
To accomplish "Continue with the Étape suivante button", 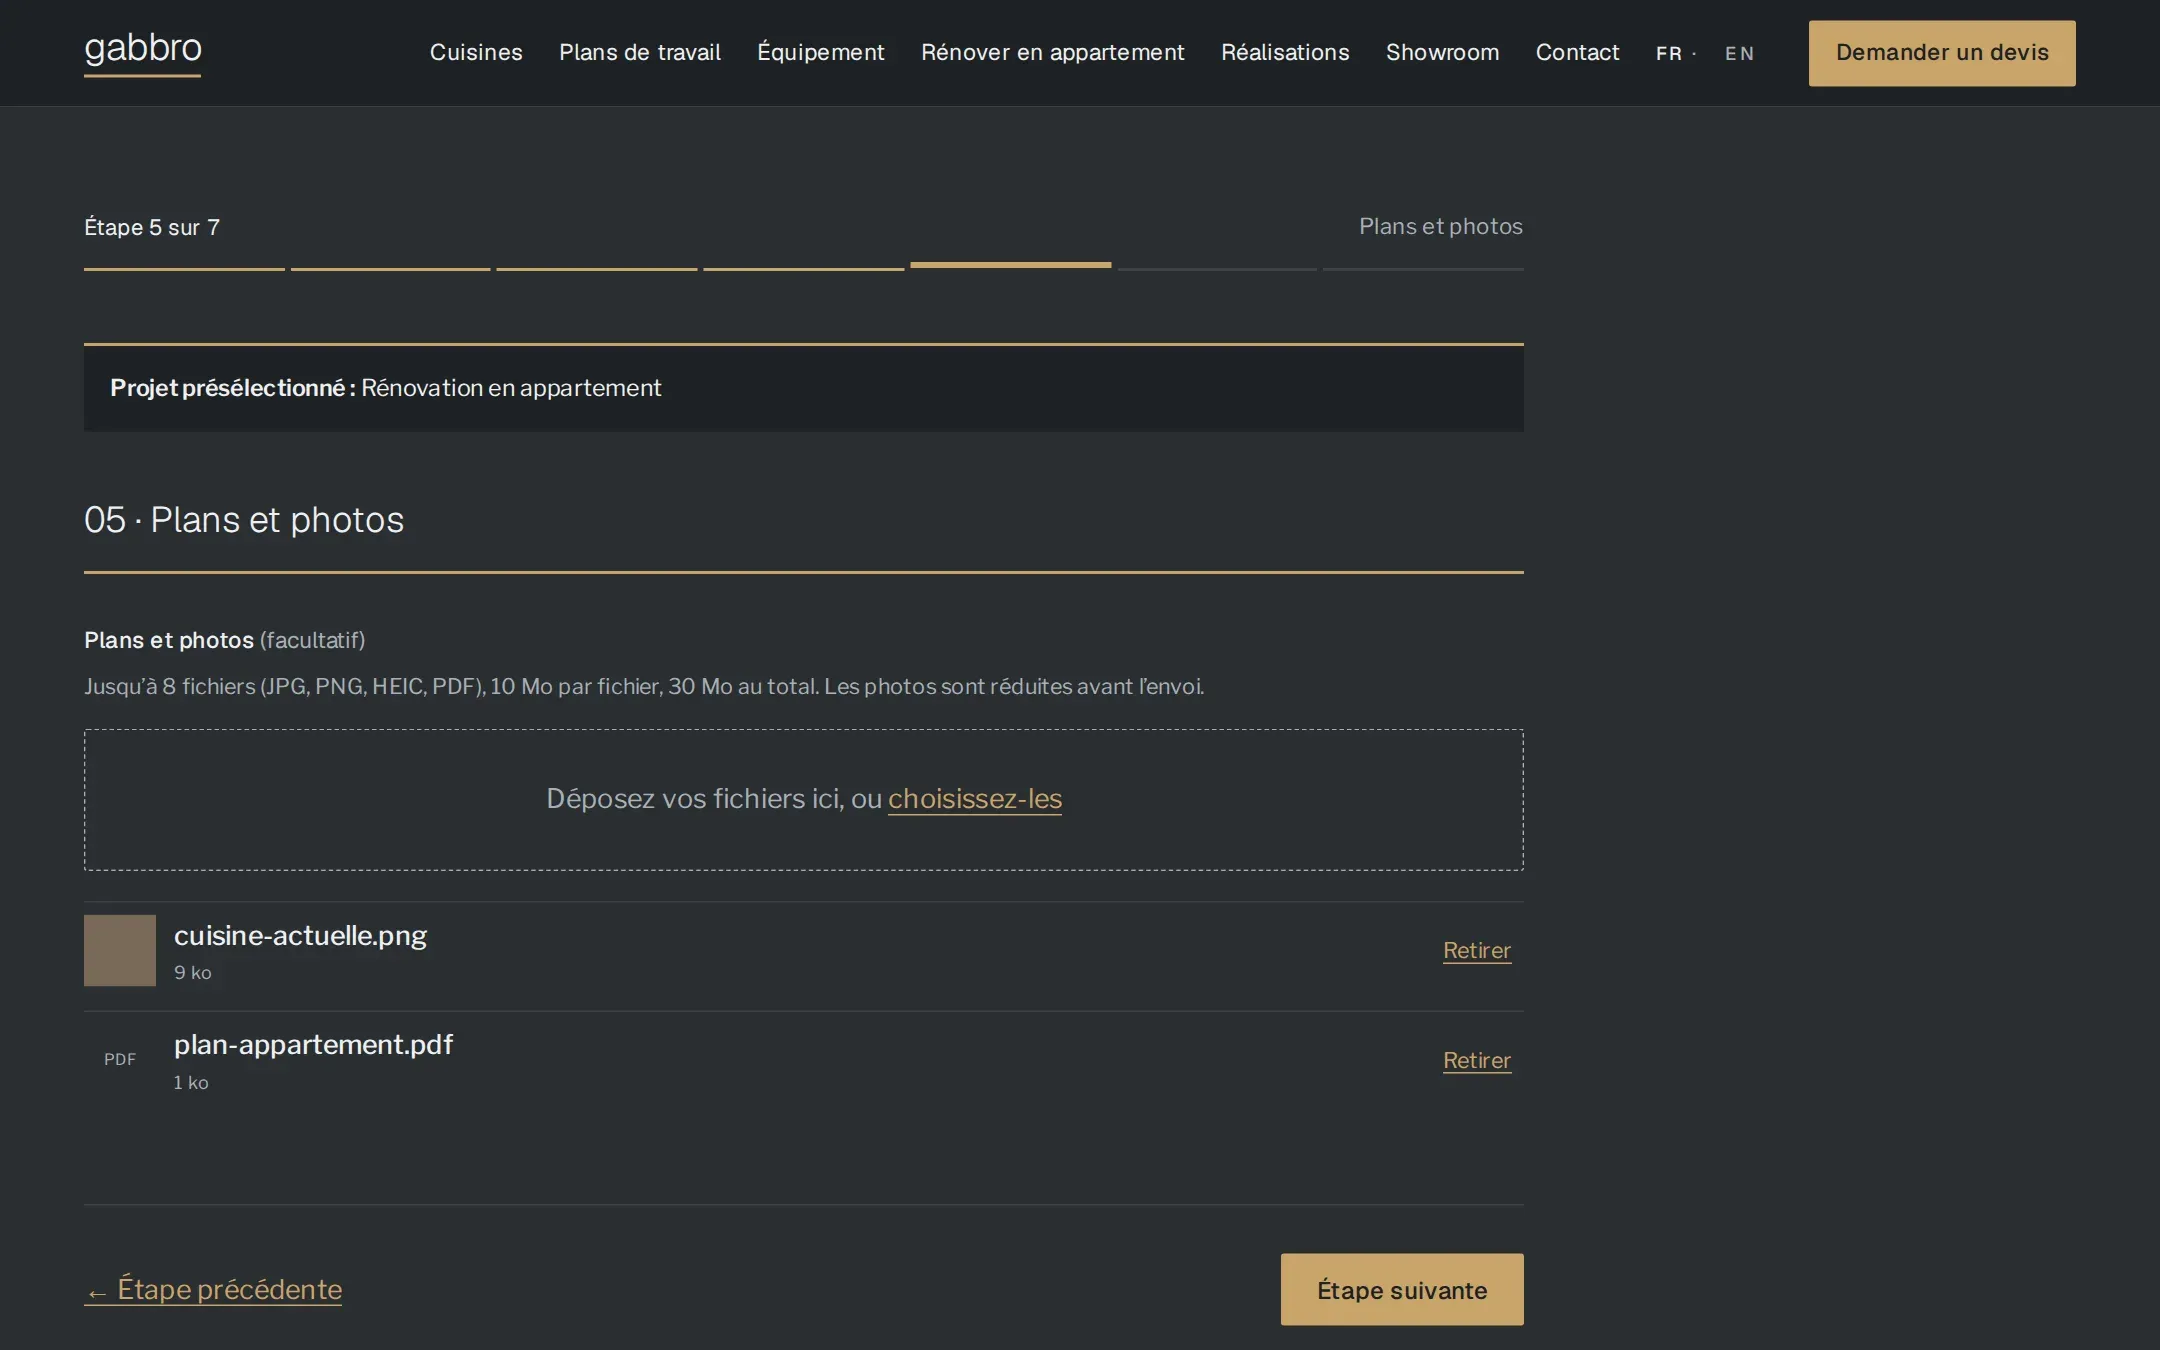I will coord(1402,1289).
